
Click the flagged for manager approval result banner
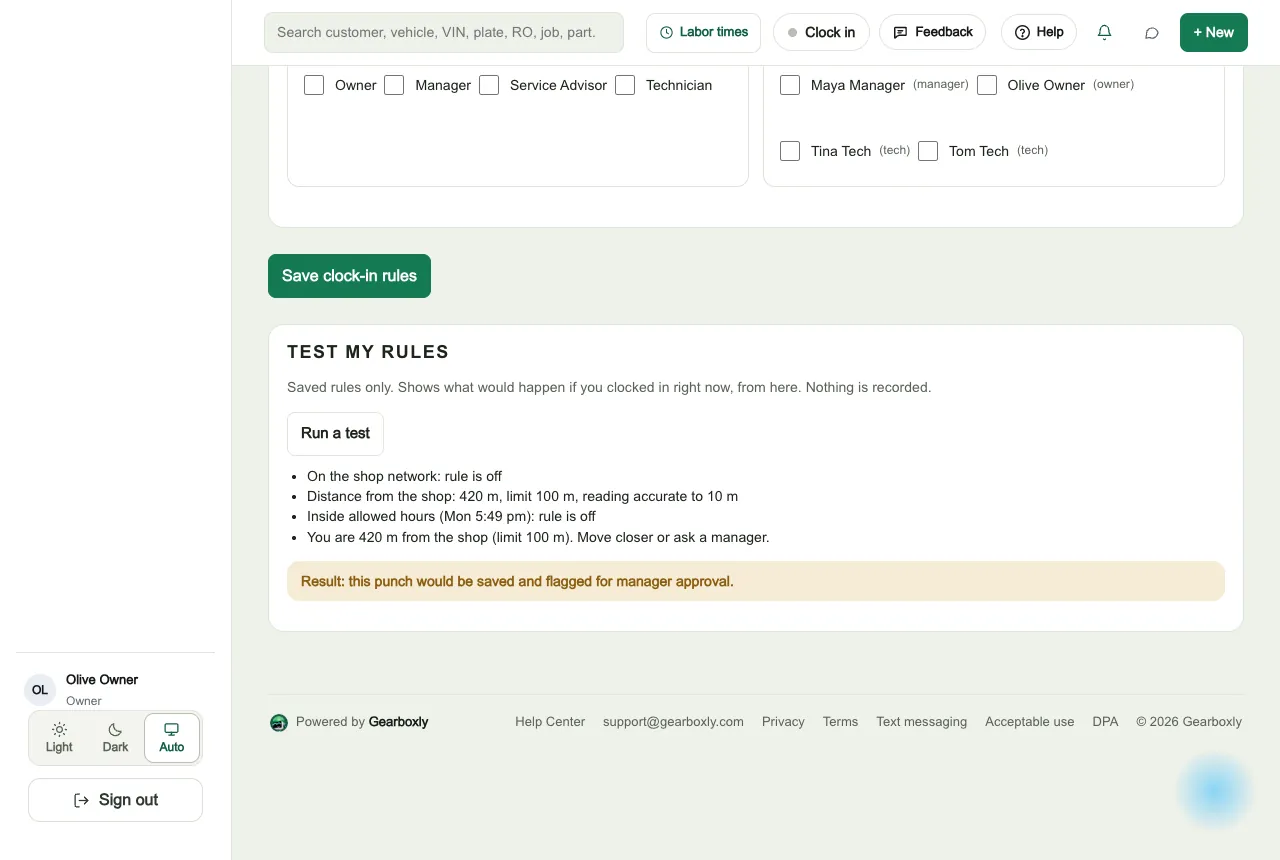pos(756,581)
